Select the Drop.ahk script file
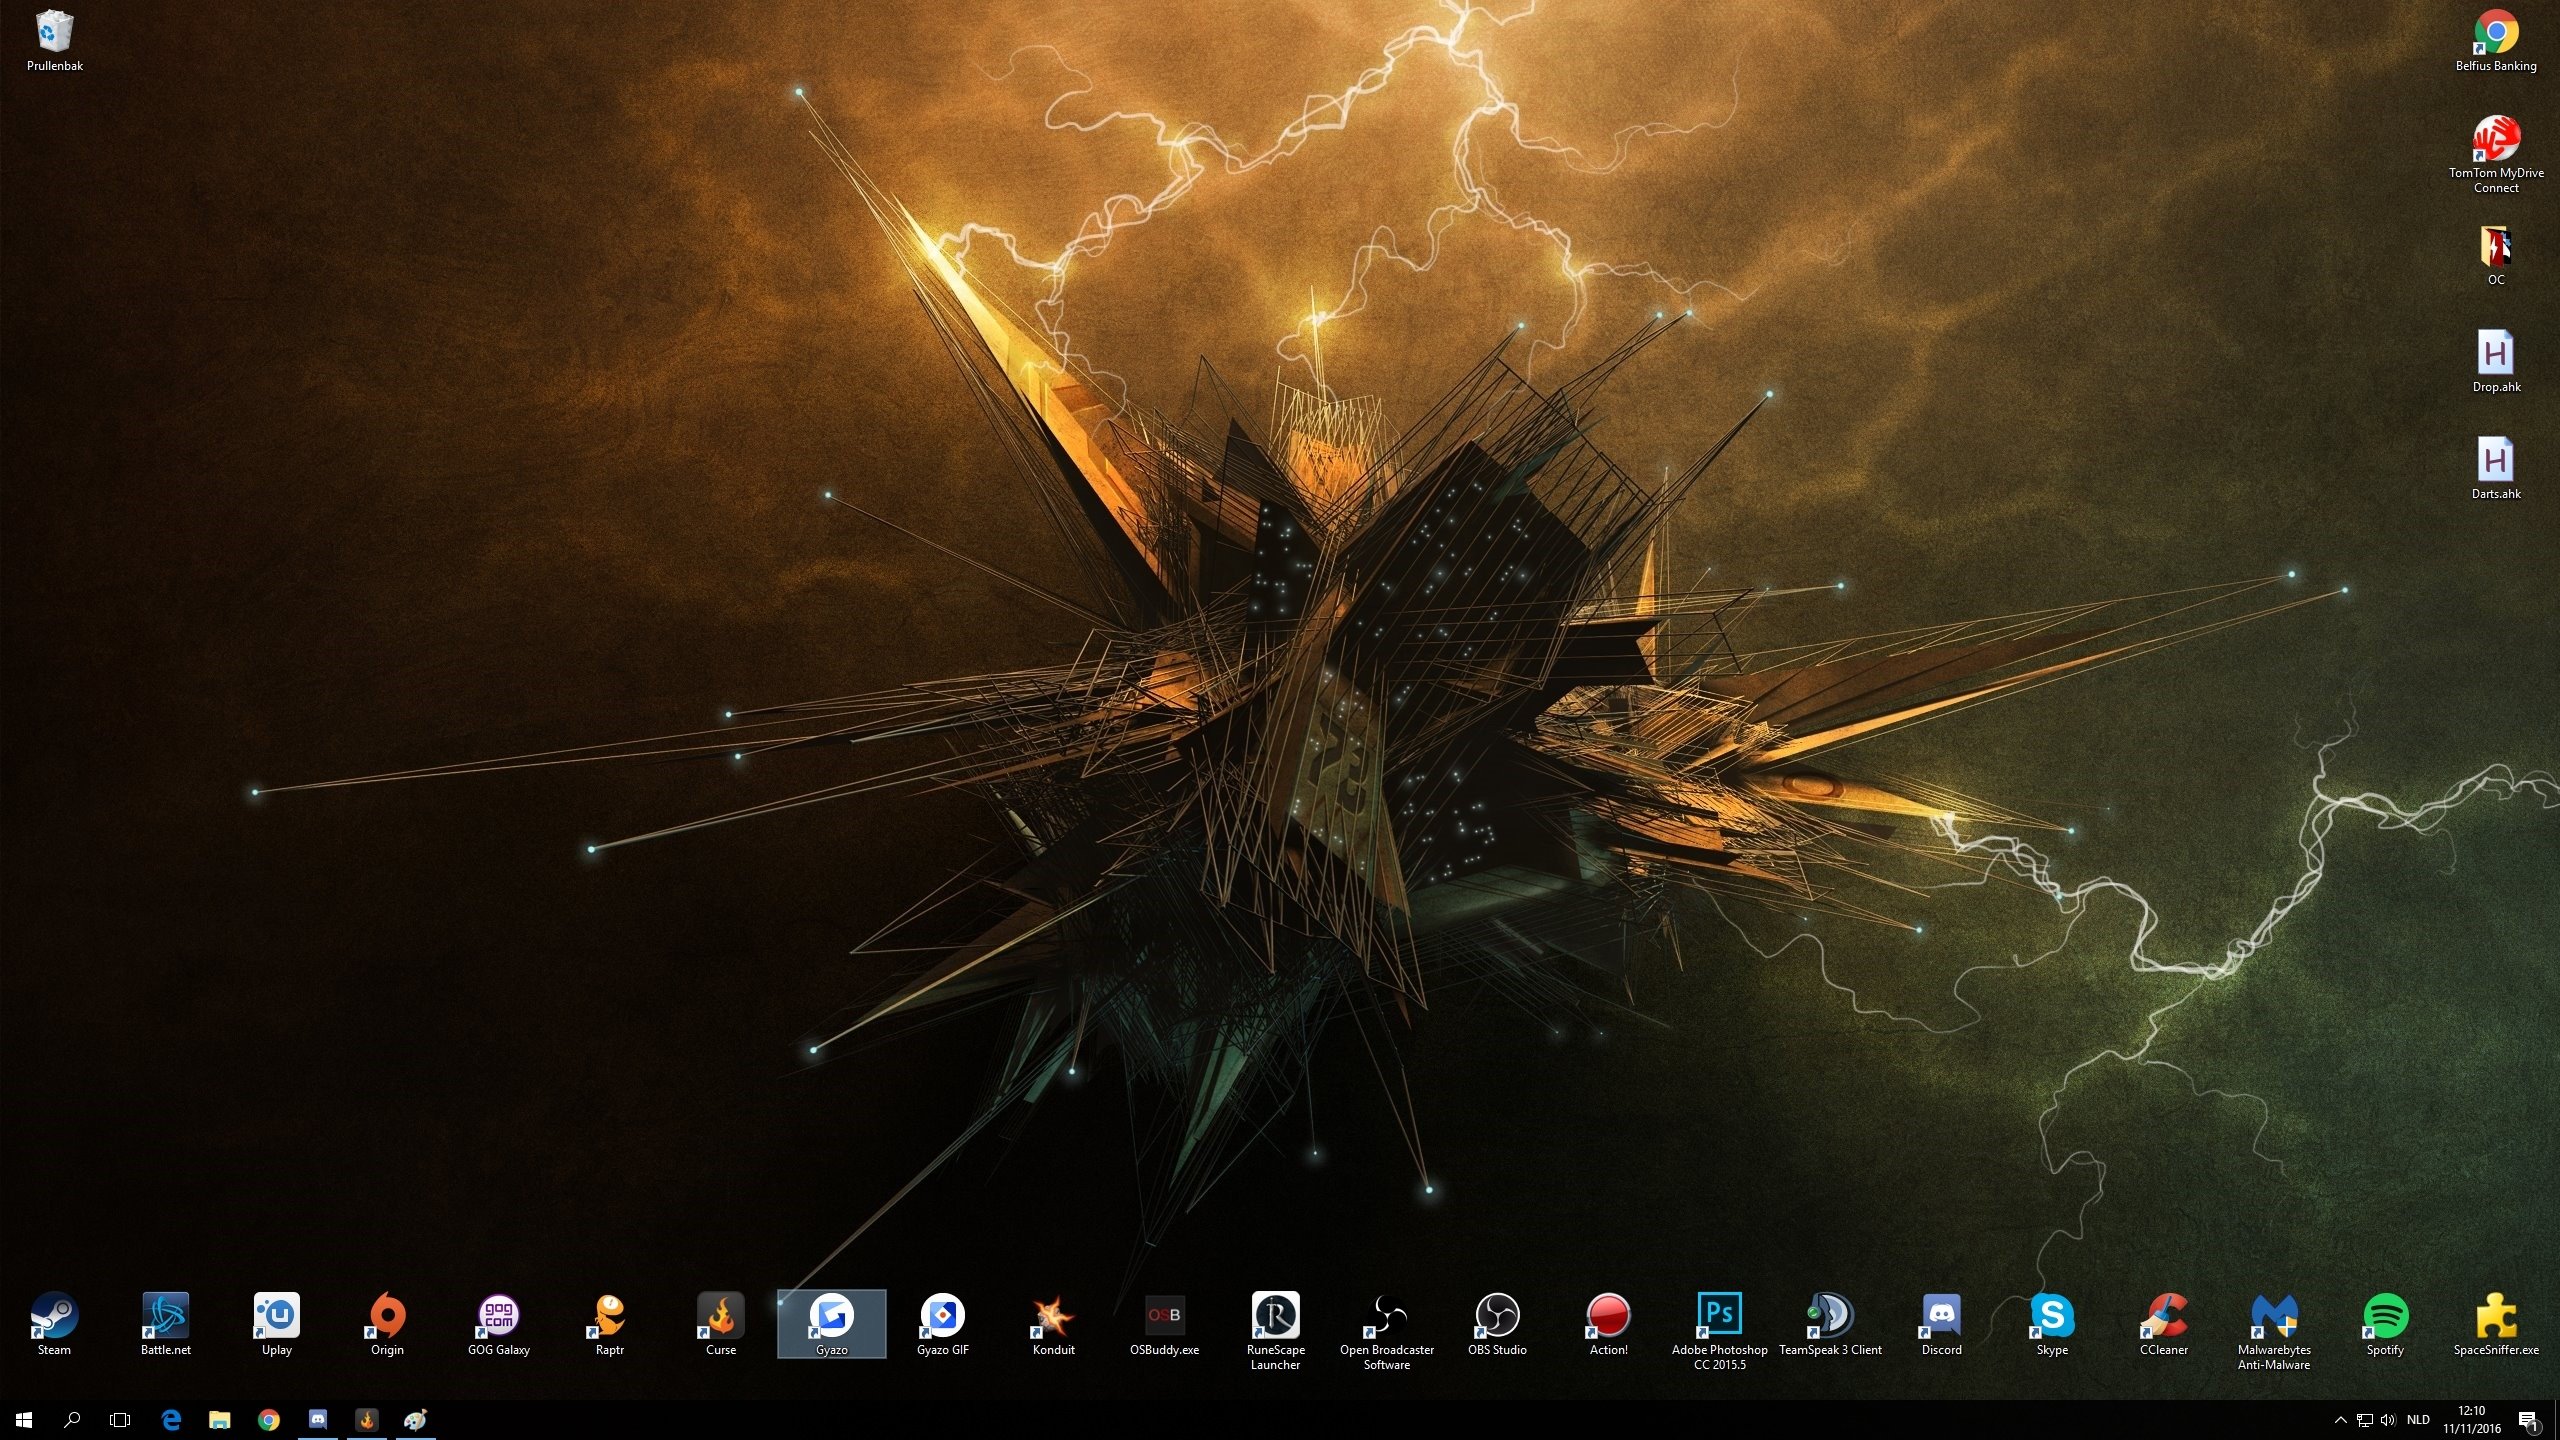2560x1440 pixels. (x=2496, y=362)
